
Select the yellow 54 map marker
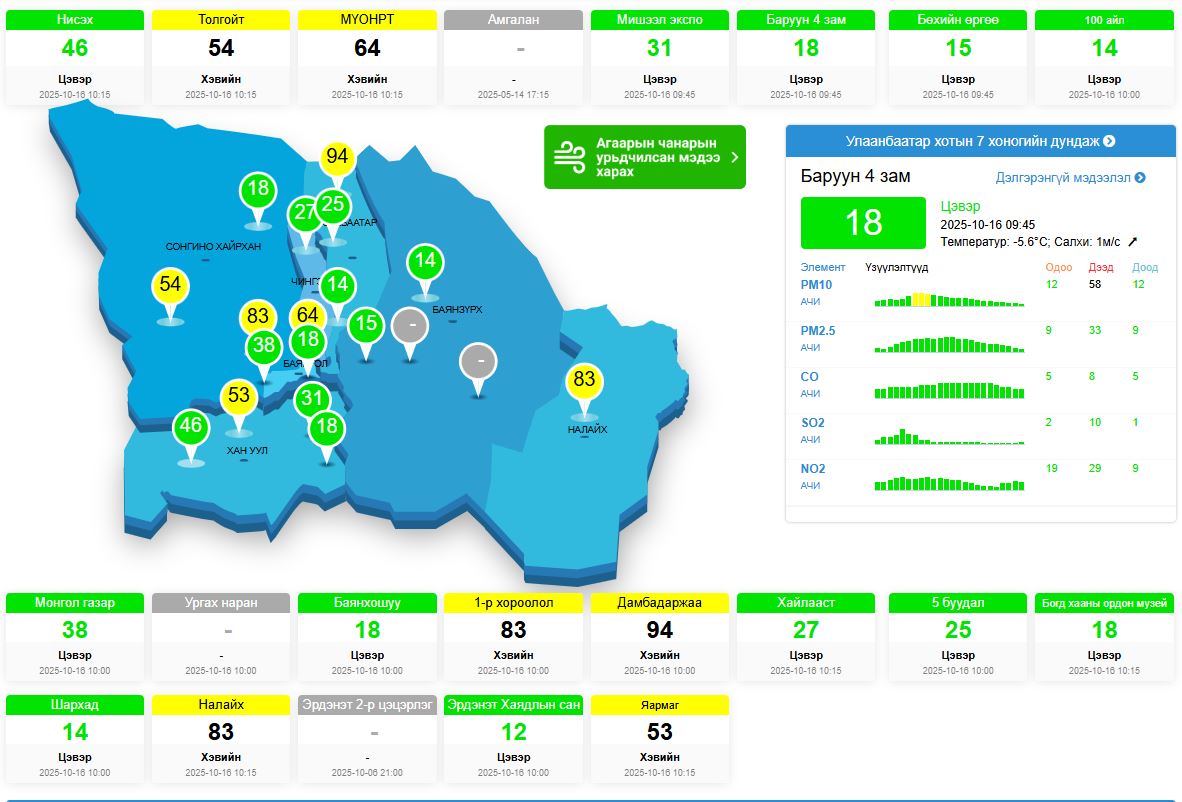click(x=170, y=285)
